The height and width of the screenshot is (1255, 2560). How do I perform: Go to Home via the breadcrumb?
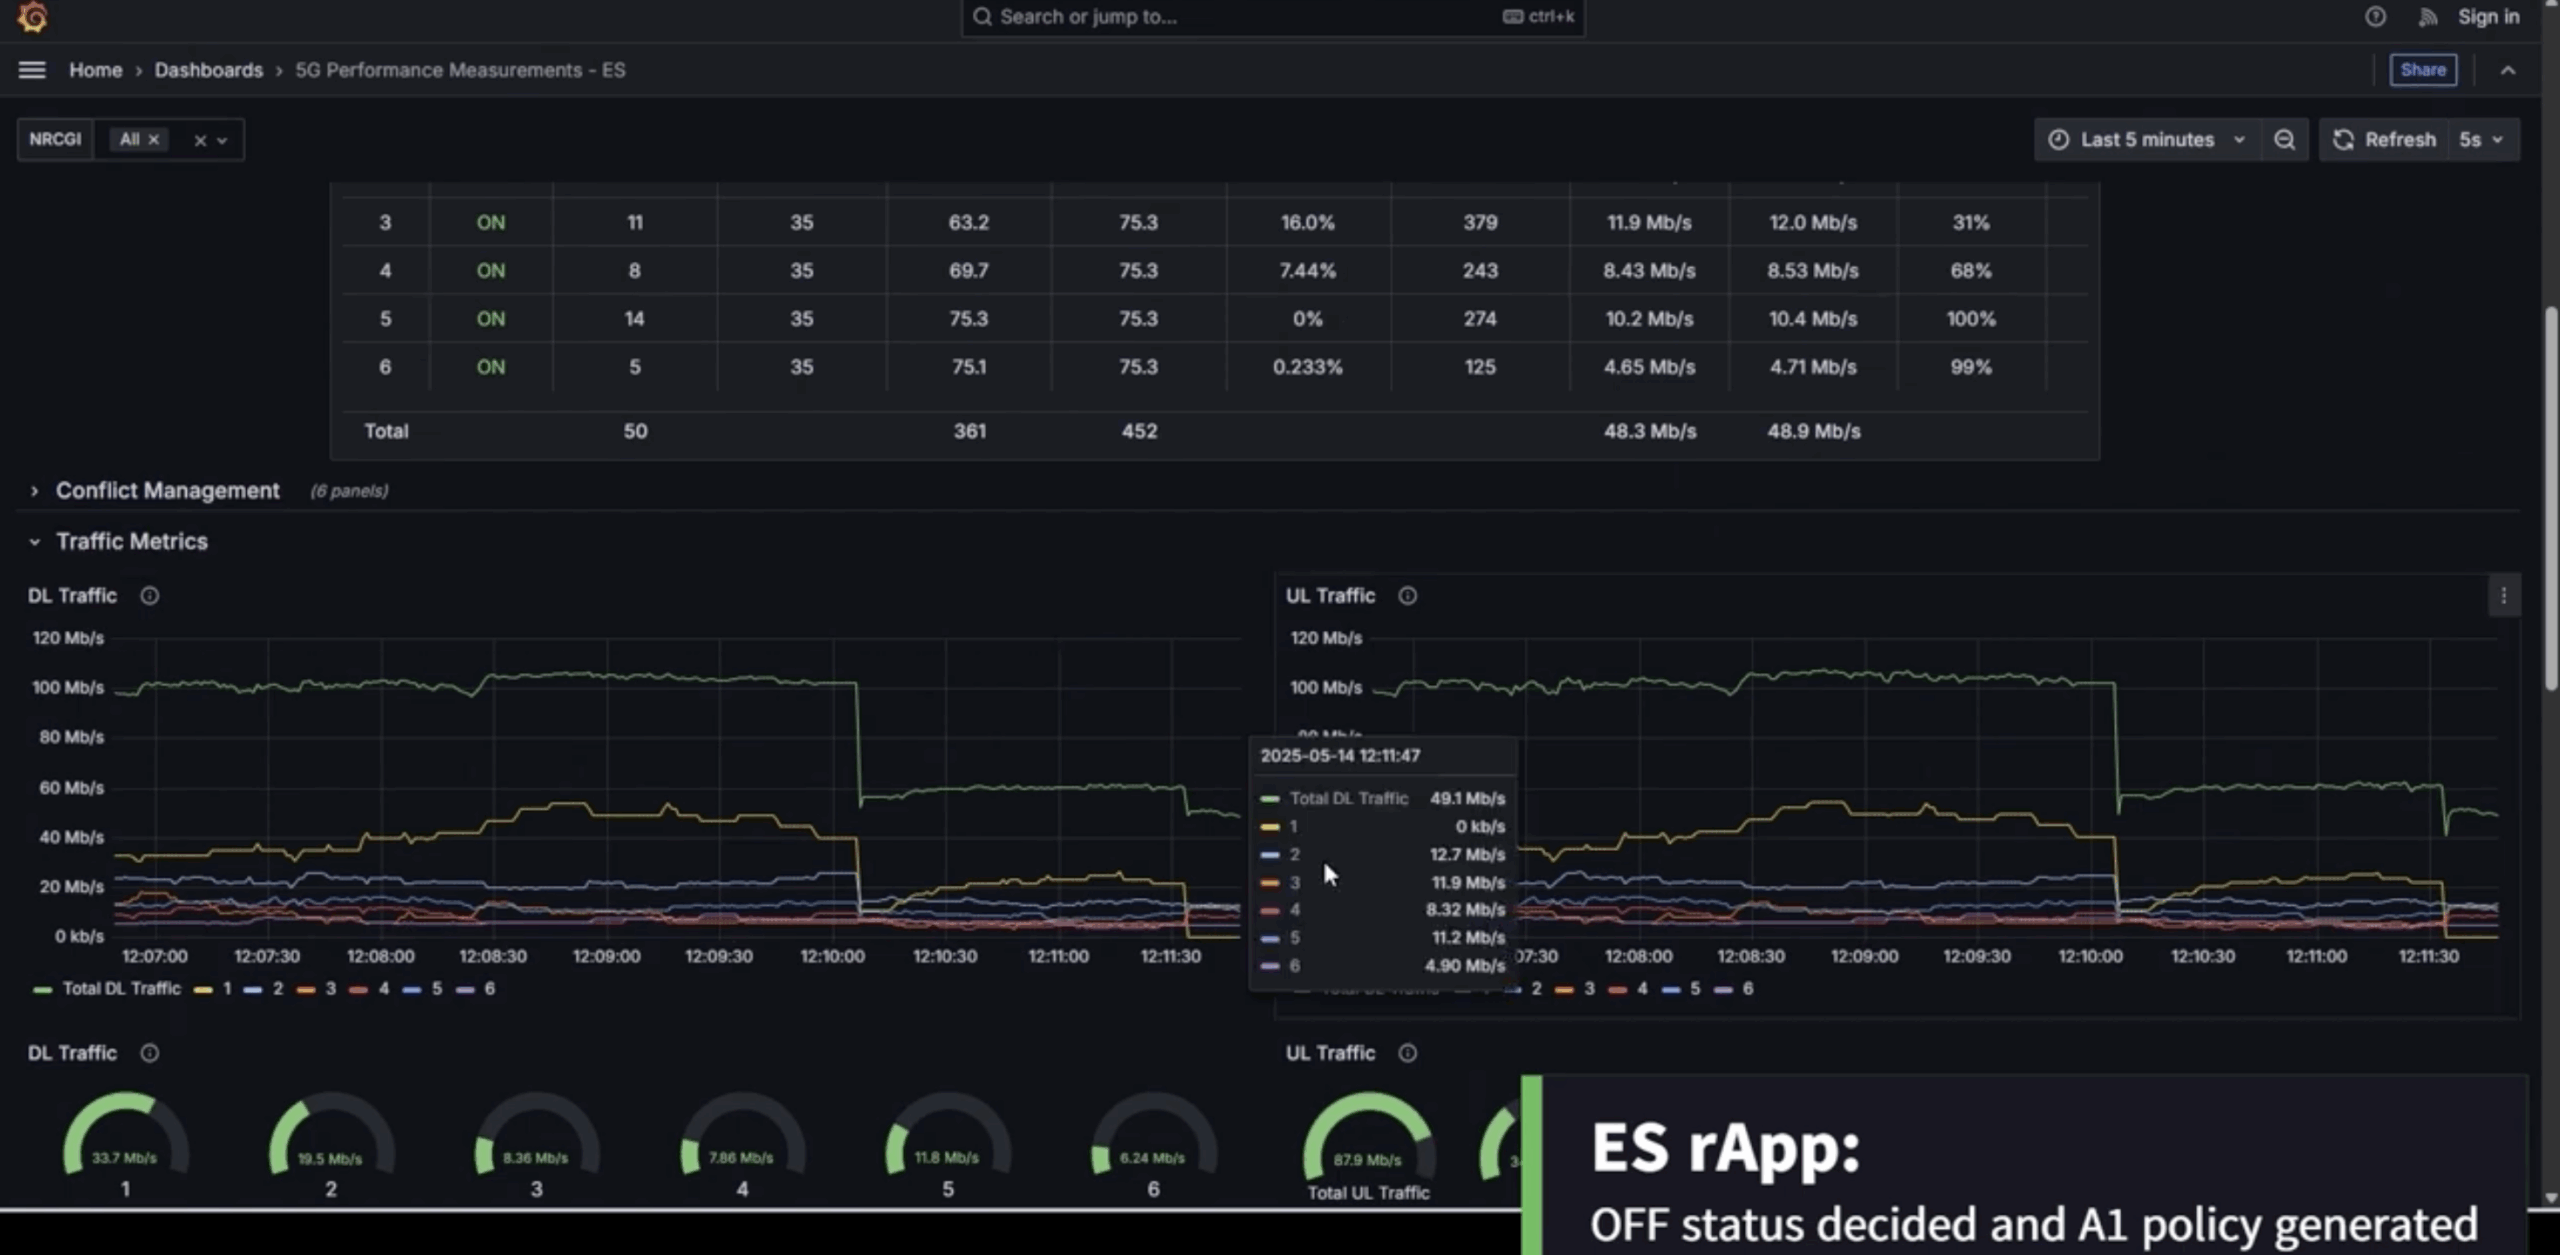point(95,69)
